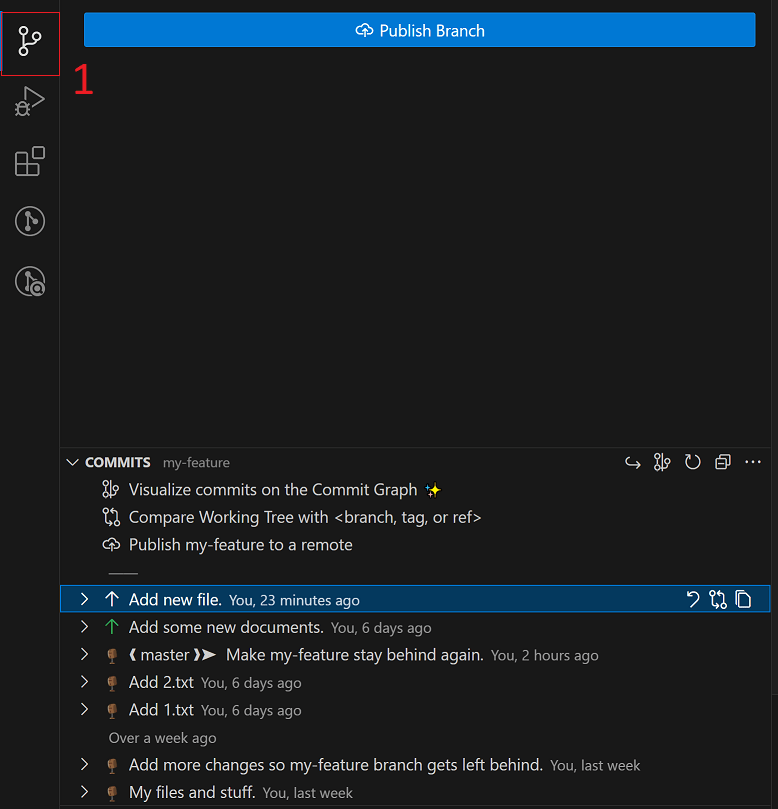Expand the 'Add 2.txt' commit
Image resolution: width=778 pixels, height=809 pixels.
pos(85,682)
